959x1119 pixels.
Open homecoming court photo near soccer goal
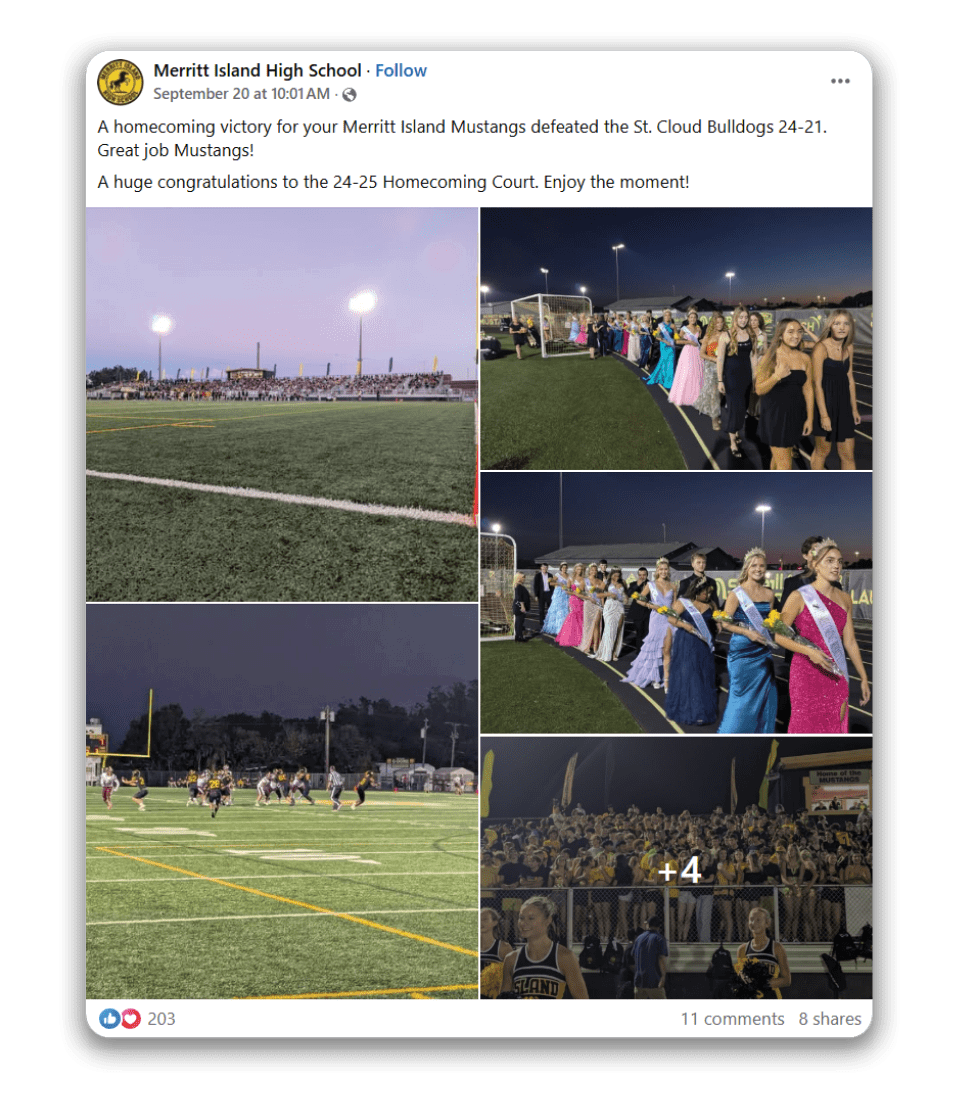click(x=676, y=338)
